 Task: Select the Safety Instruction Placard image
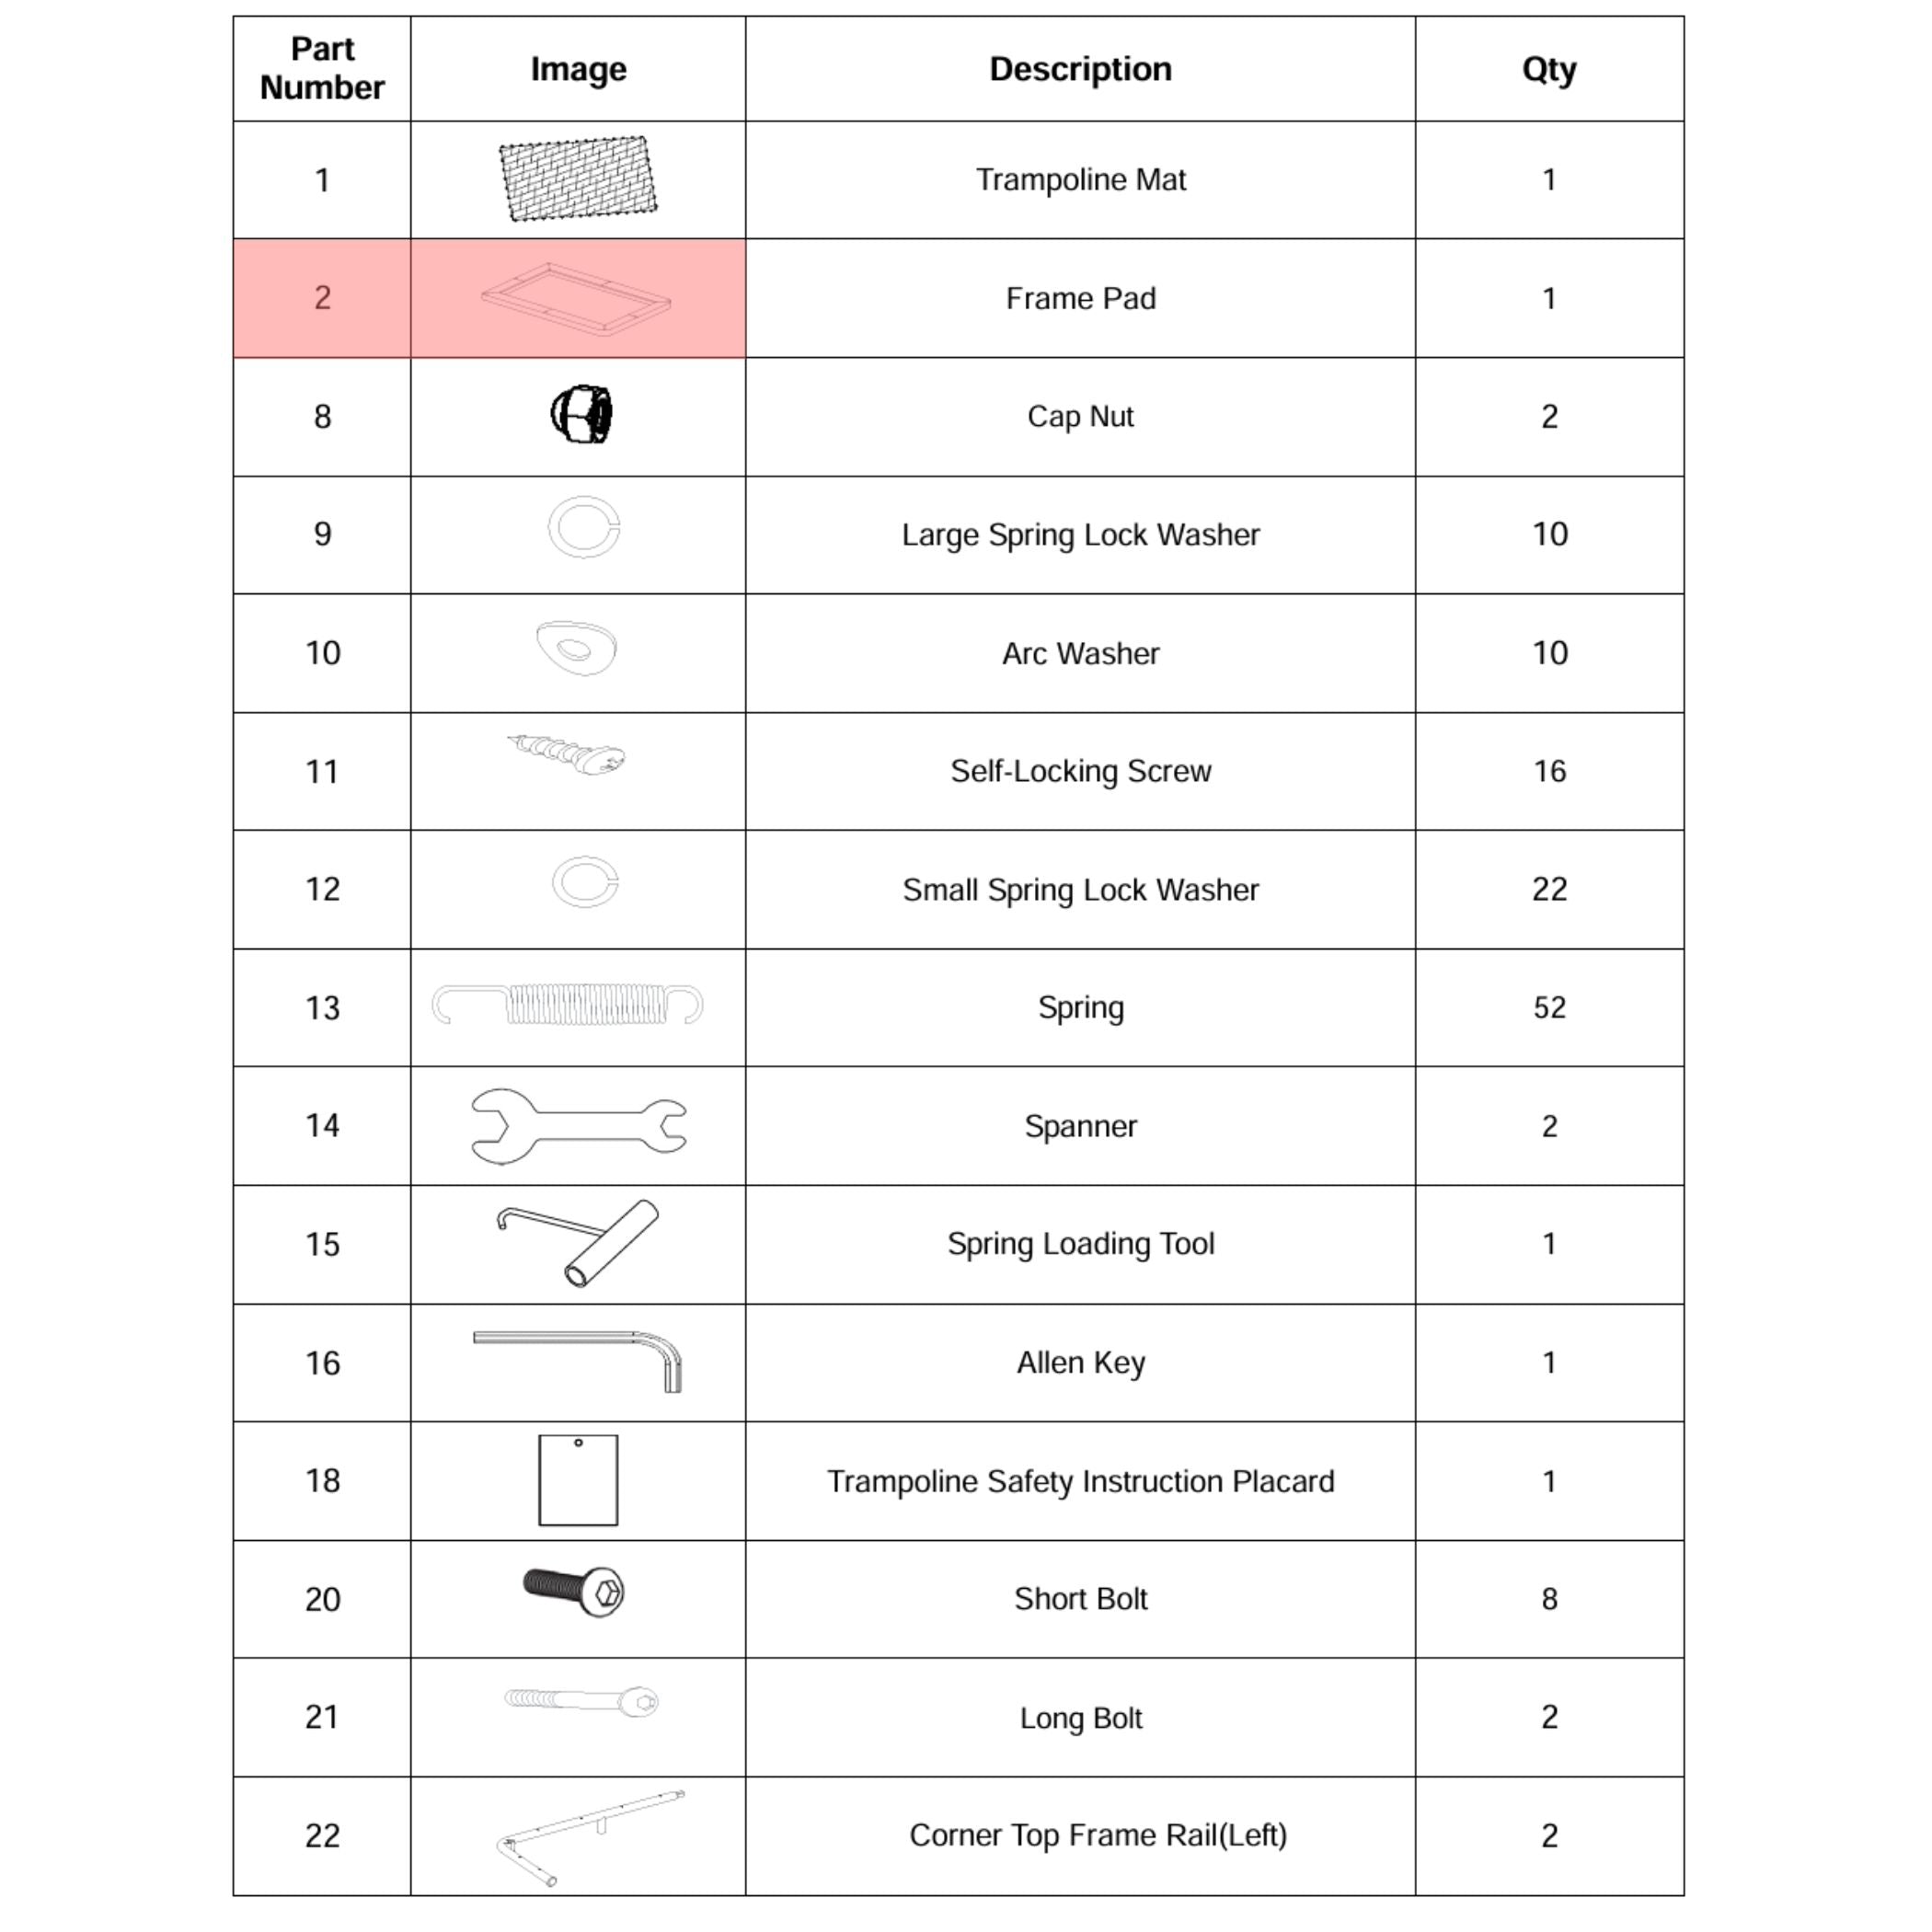(x=578, y=1479)
